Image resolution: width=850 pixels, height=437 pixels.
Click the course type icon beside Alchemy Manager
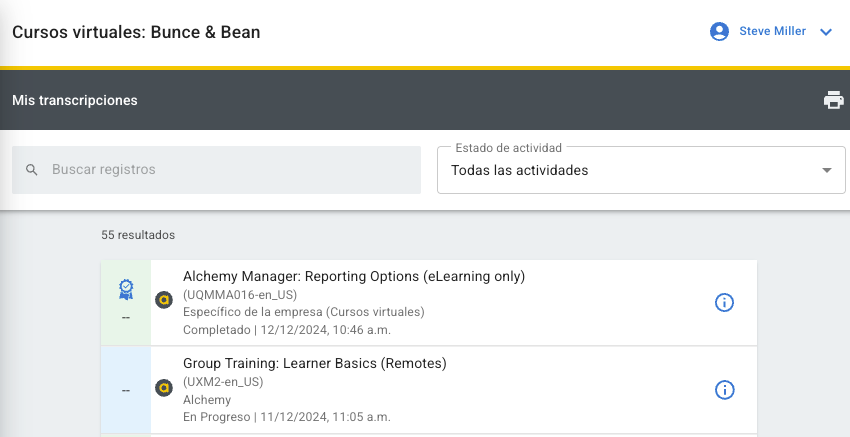(164, 299)
